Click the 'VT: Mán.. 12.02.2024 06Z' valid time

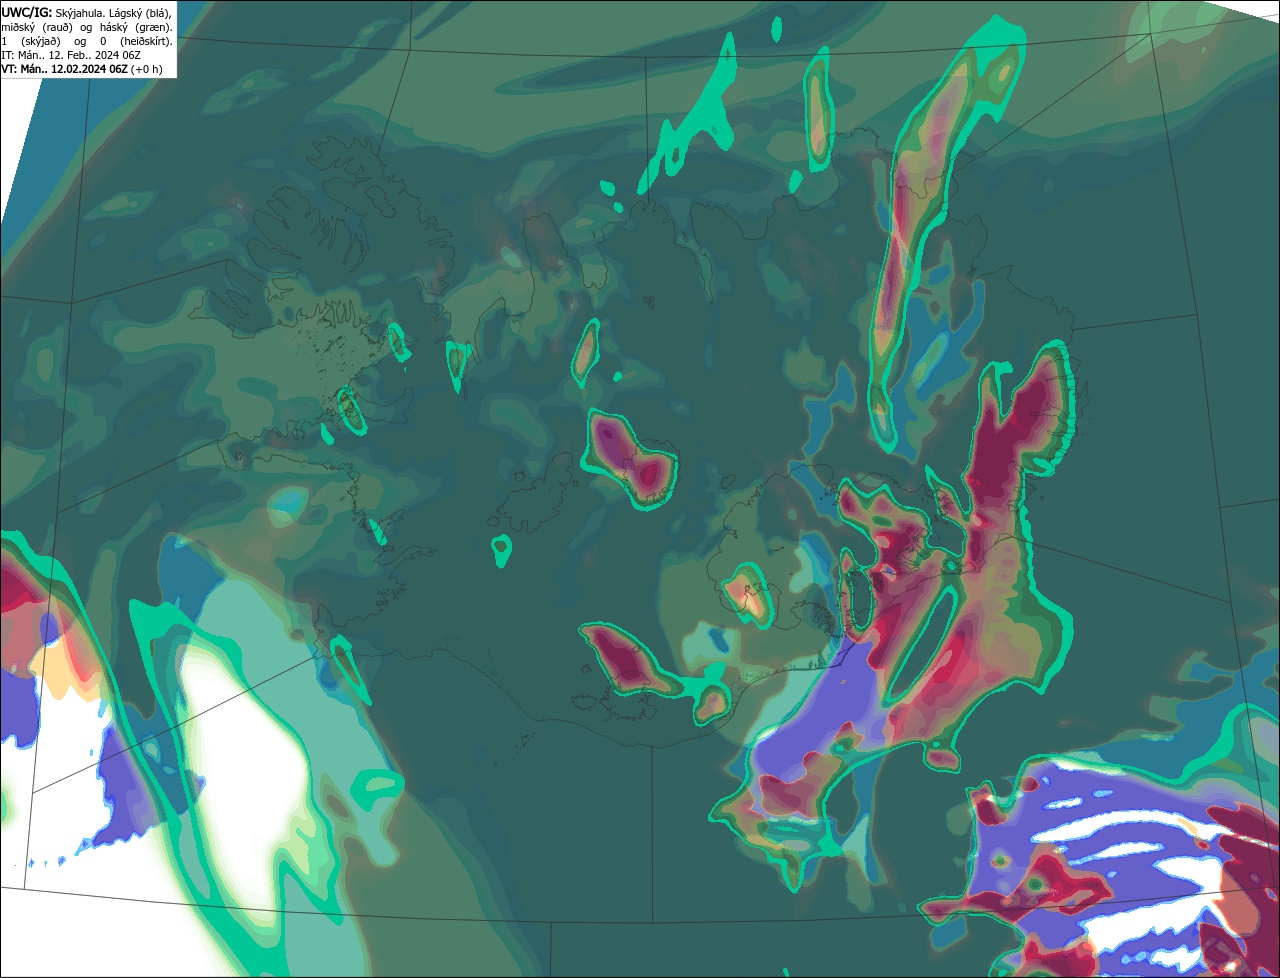click(x=65, y=69)
